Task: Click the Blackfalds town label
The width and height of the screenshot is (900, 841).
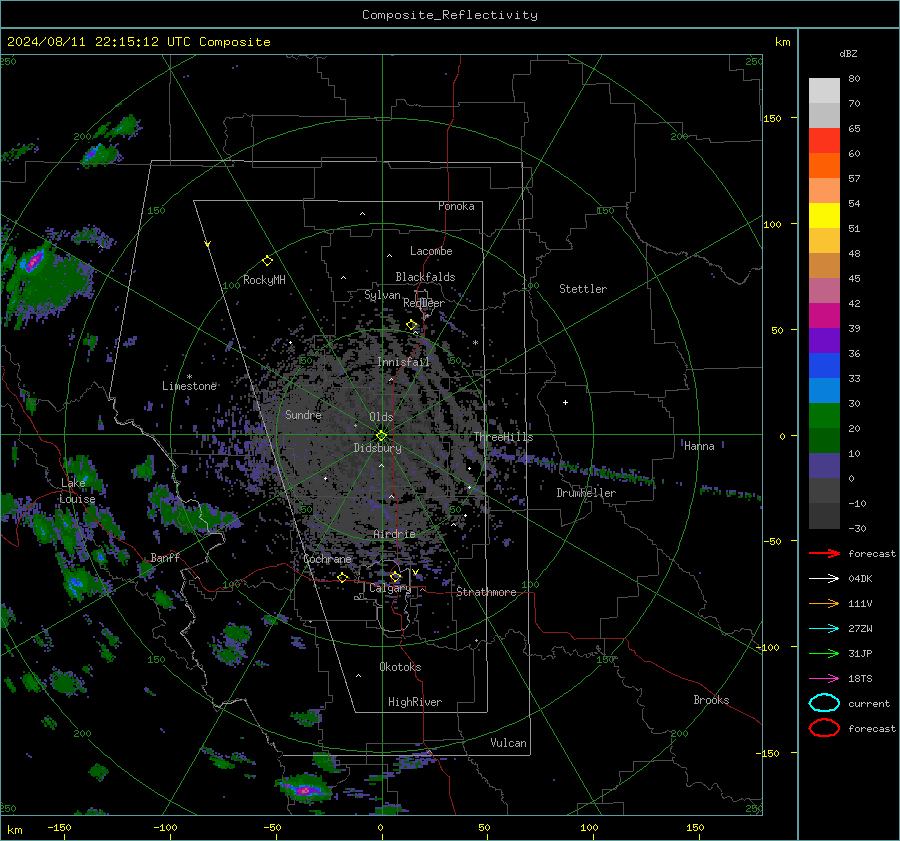Action: pos(425,277)
